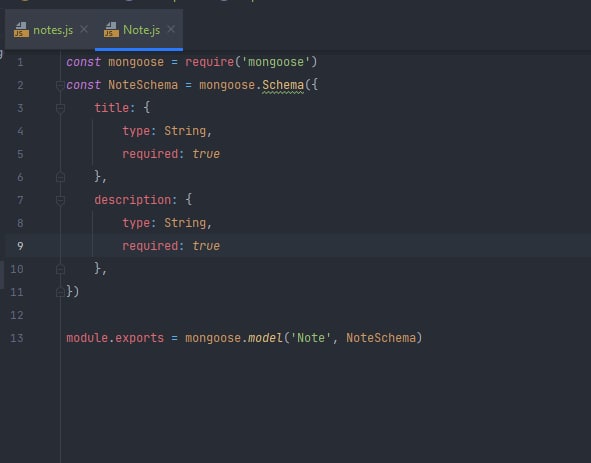The image size is (591, 463).
Task: Click the description property key
Action: coord(133,200)
